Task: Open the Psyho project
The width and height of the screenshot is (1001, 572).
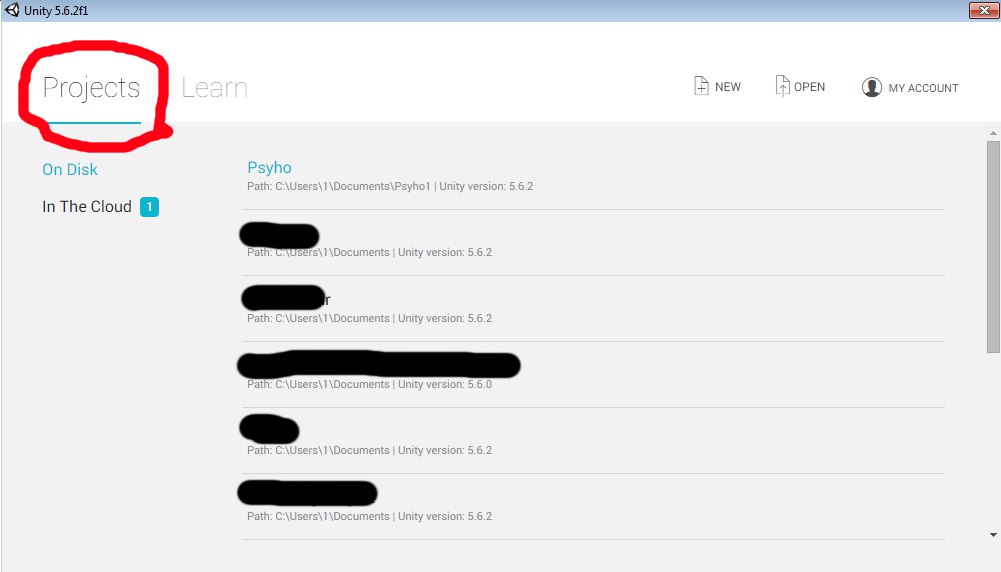Action: (269, 167)
